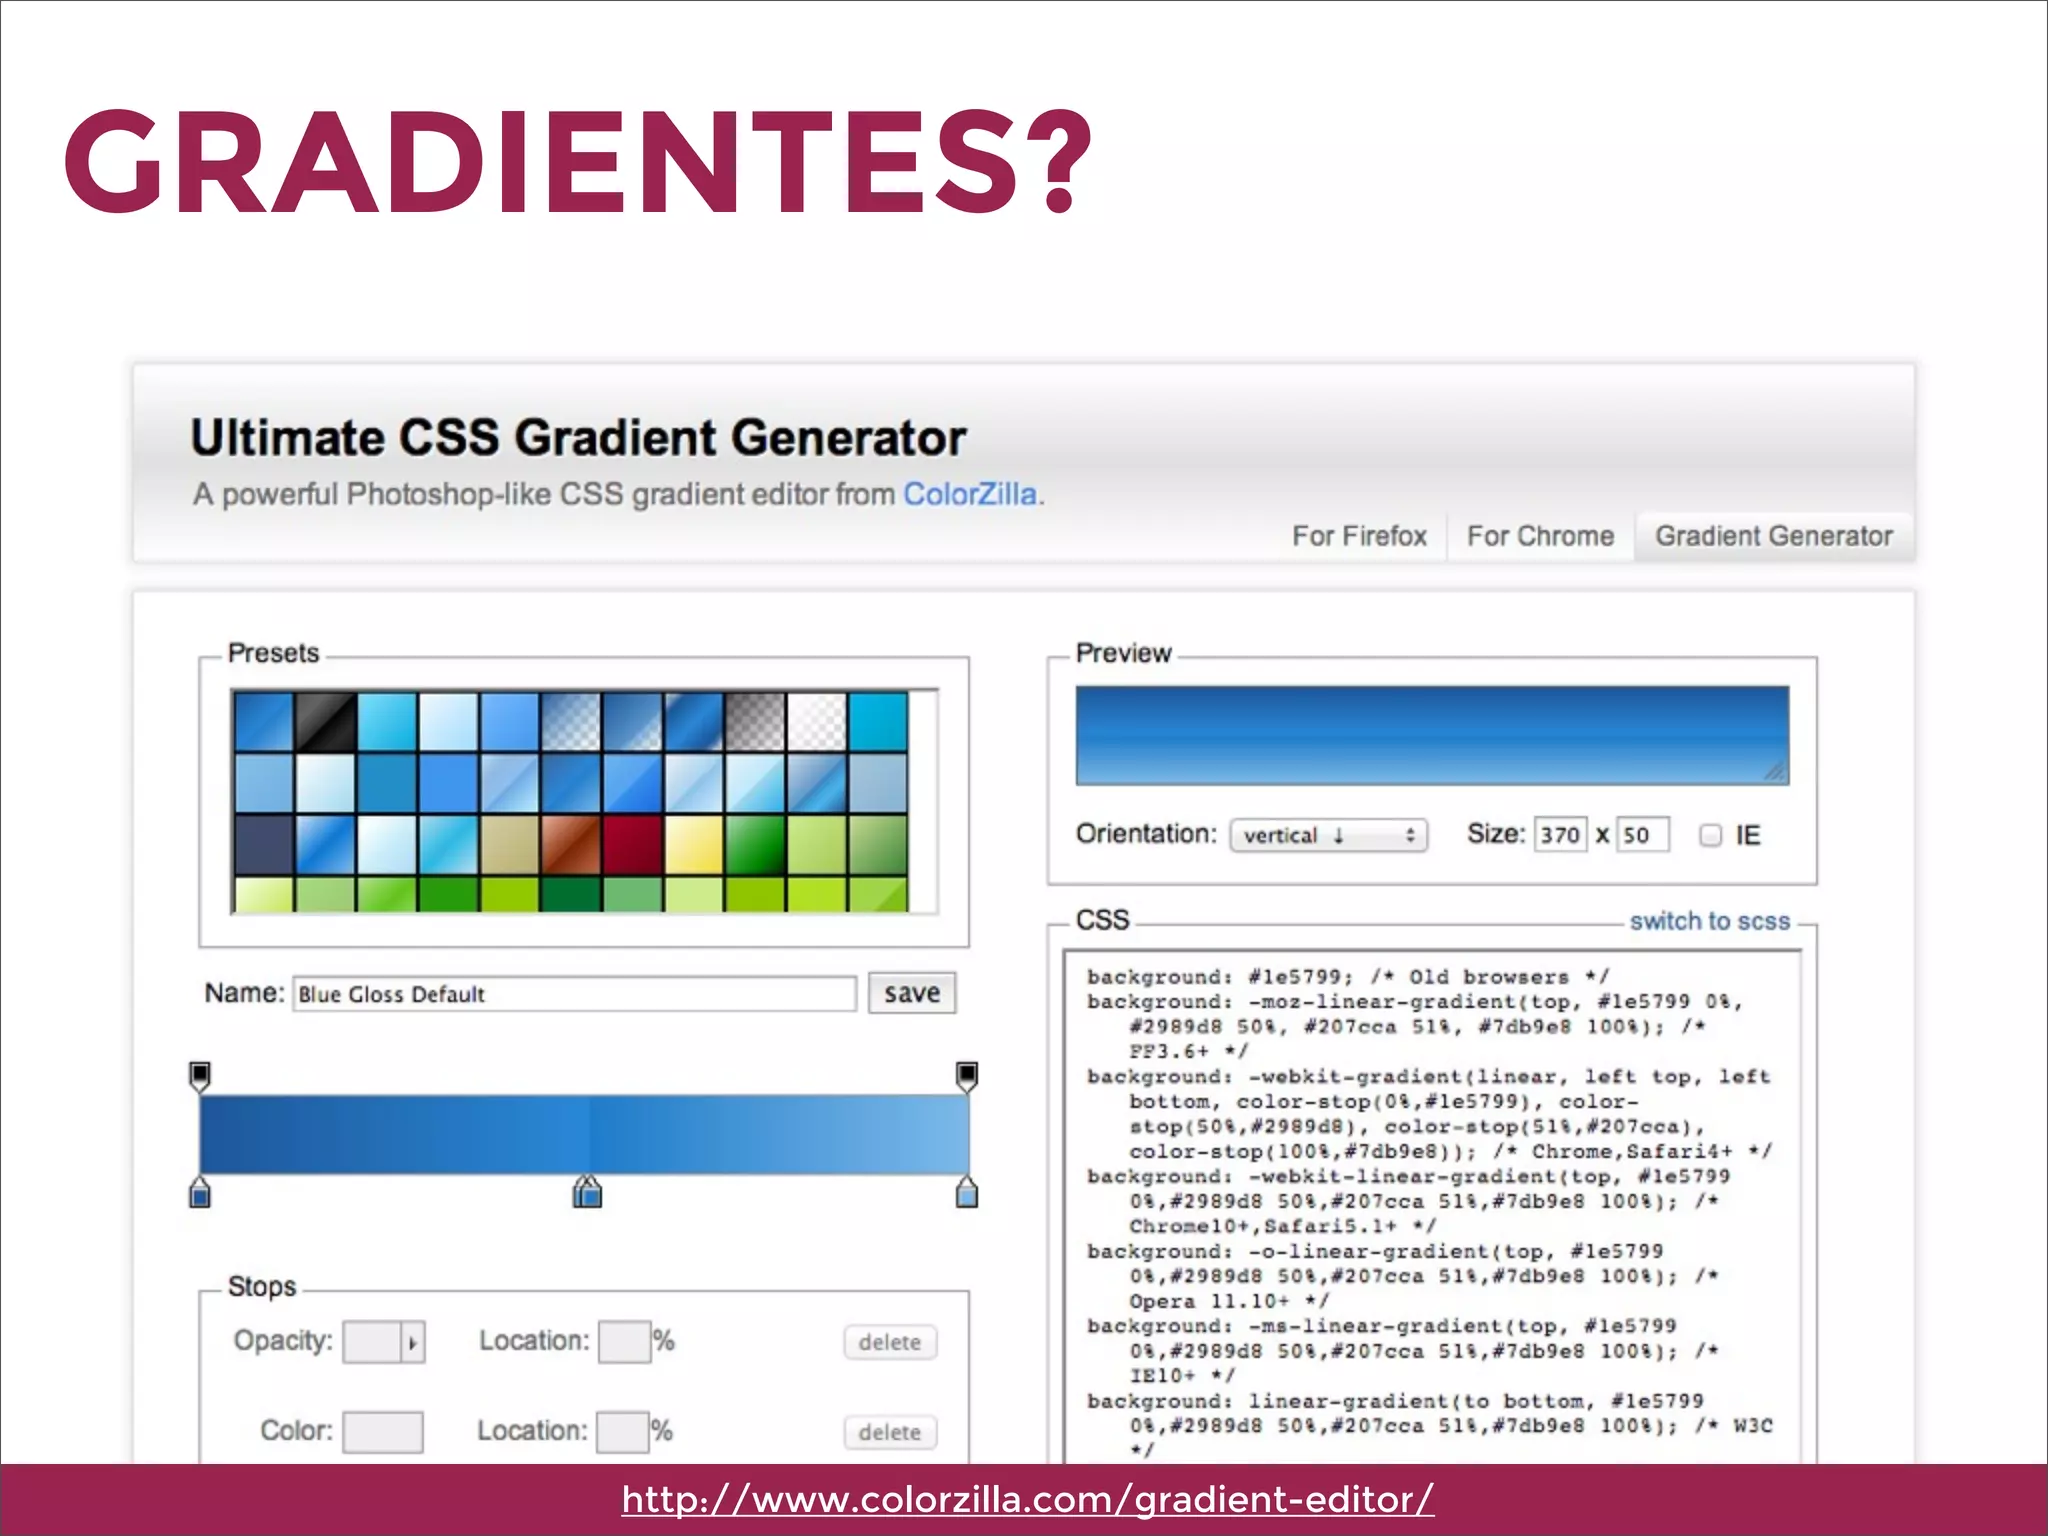
Task: Open the Opacity stepper arrow
Action: pos(412,1343)
